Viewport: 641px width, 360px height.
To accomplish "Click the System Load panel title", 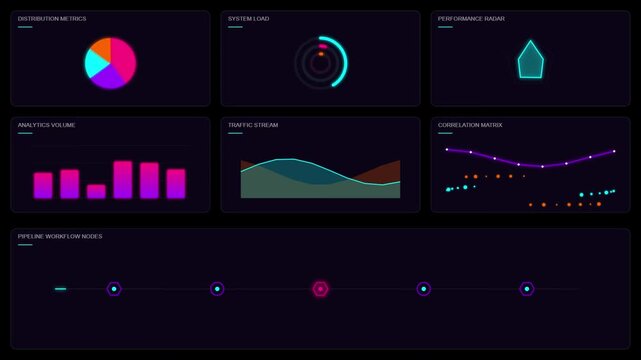I will click(x=249, y=19).
